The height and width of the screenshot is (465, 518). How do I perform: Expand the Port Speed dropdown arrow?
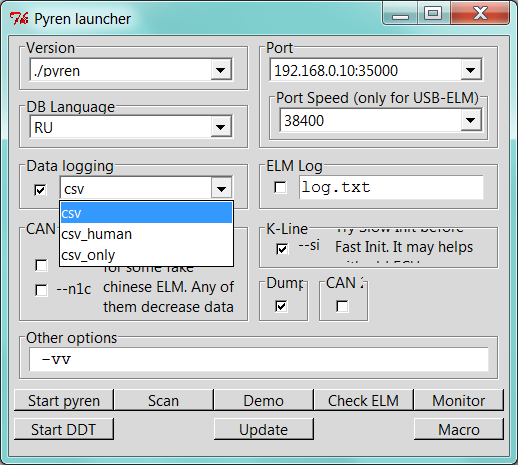pos(471,120)
